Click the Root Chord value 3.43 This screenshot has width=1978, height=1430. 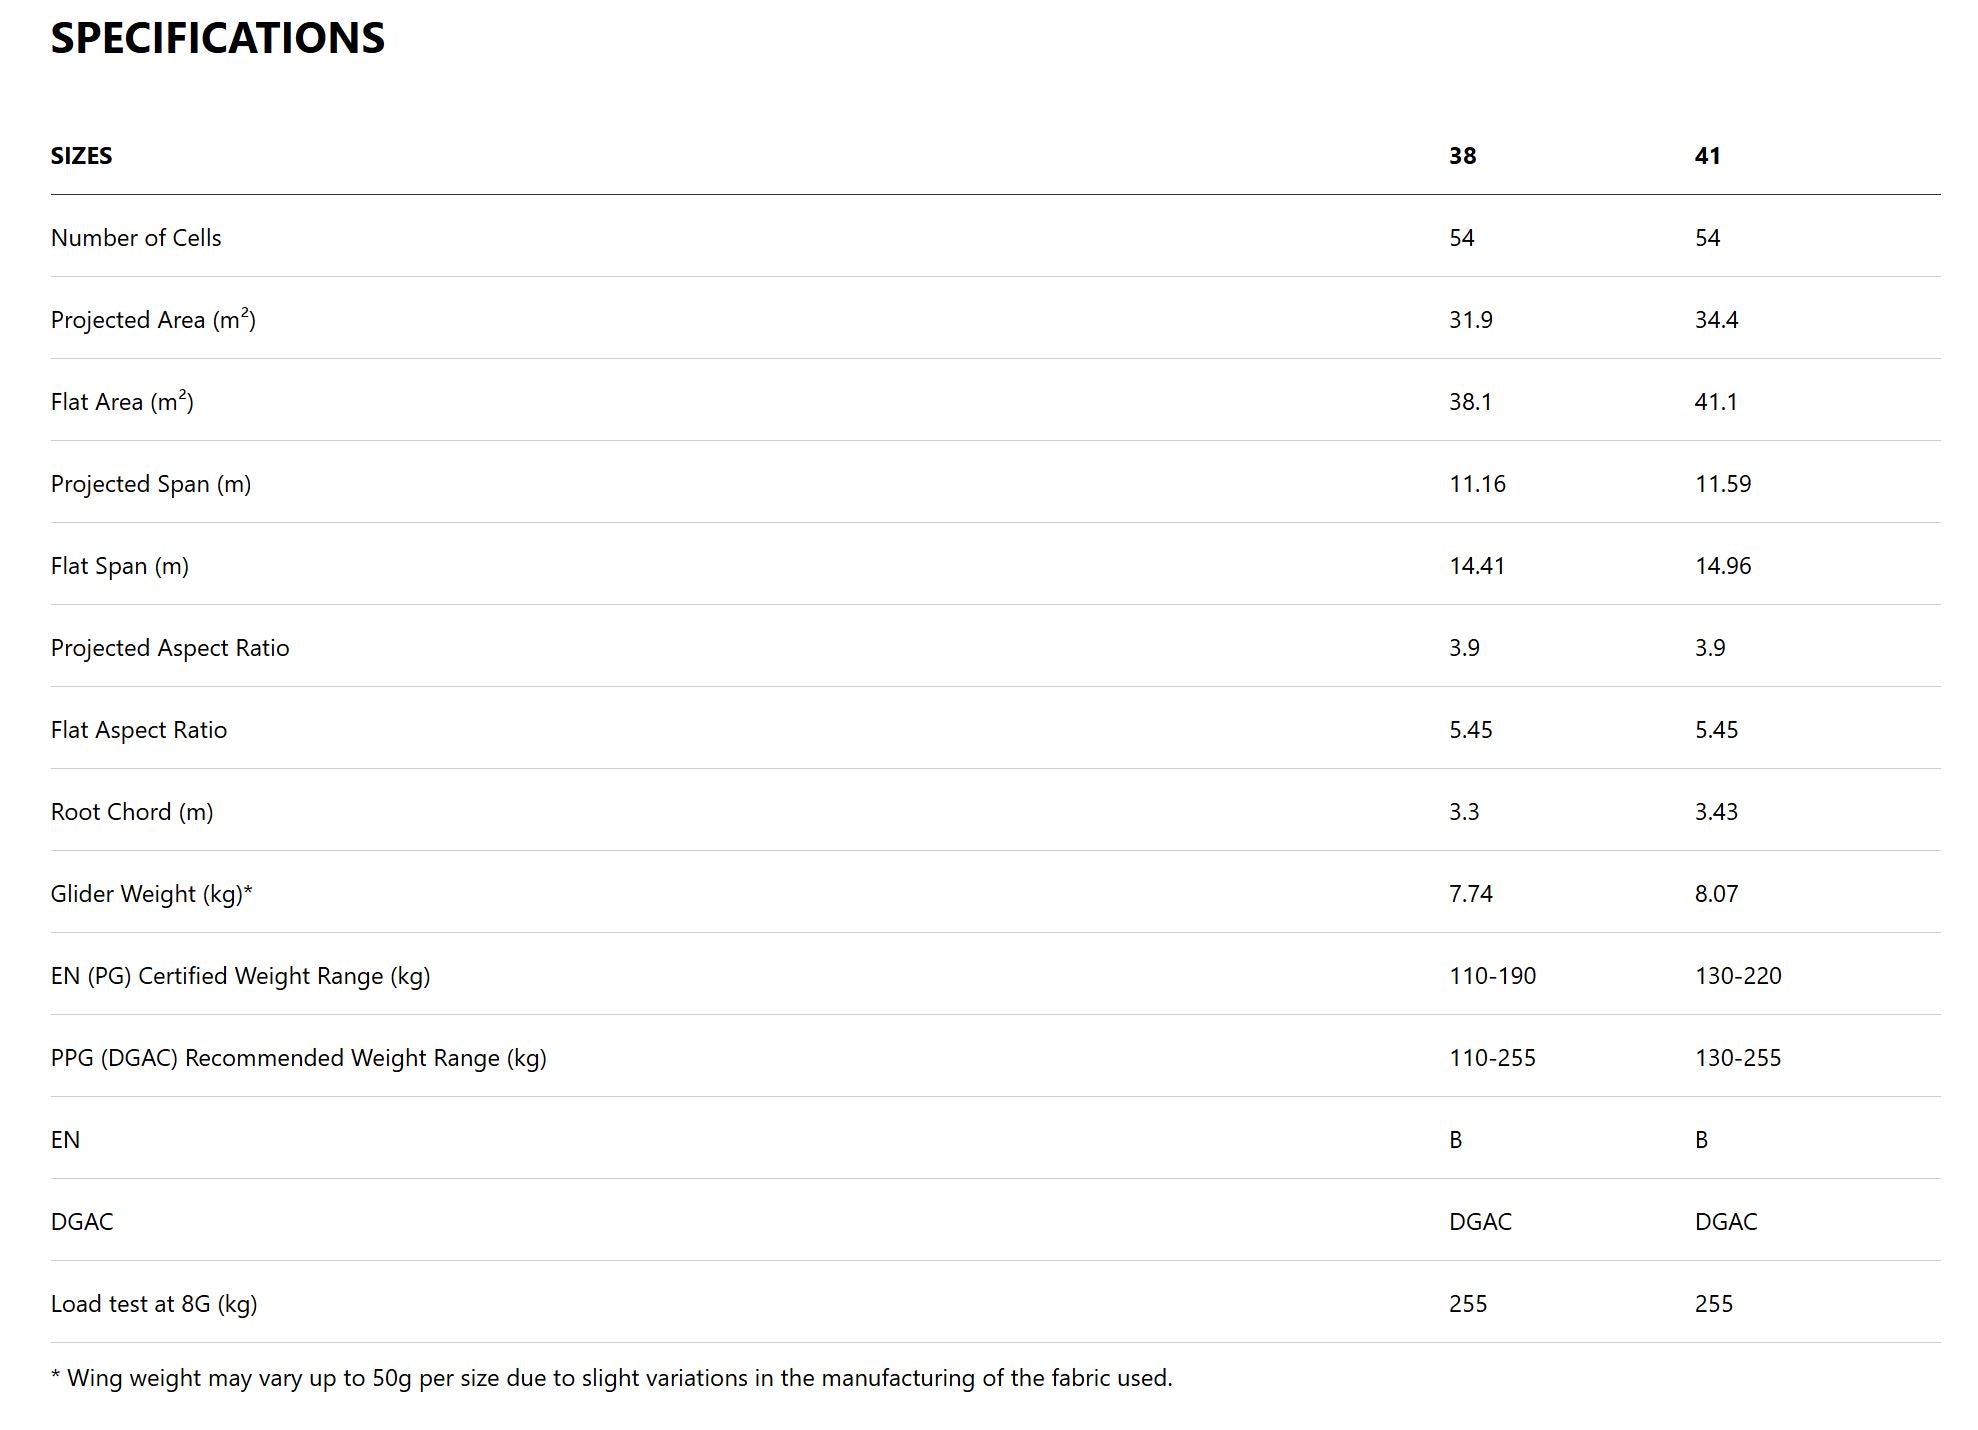[1716, 812]
